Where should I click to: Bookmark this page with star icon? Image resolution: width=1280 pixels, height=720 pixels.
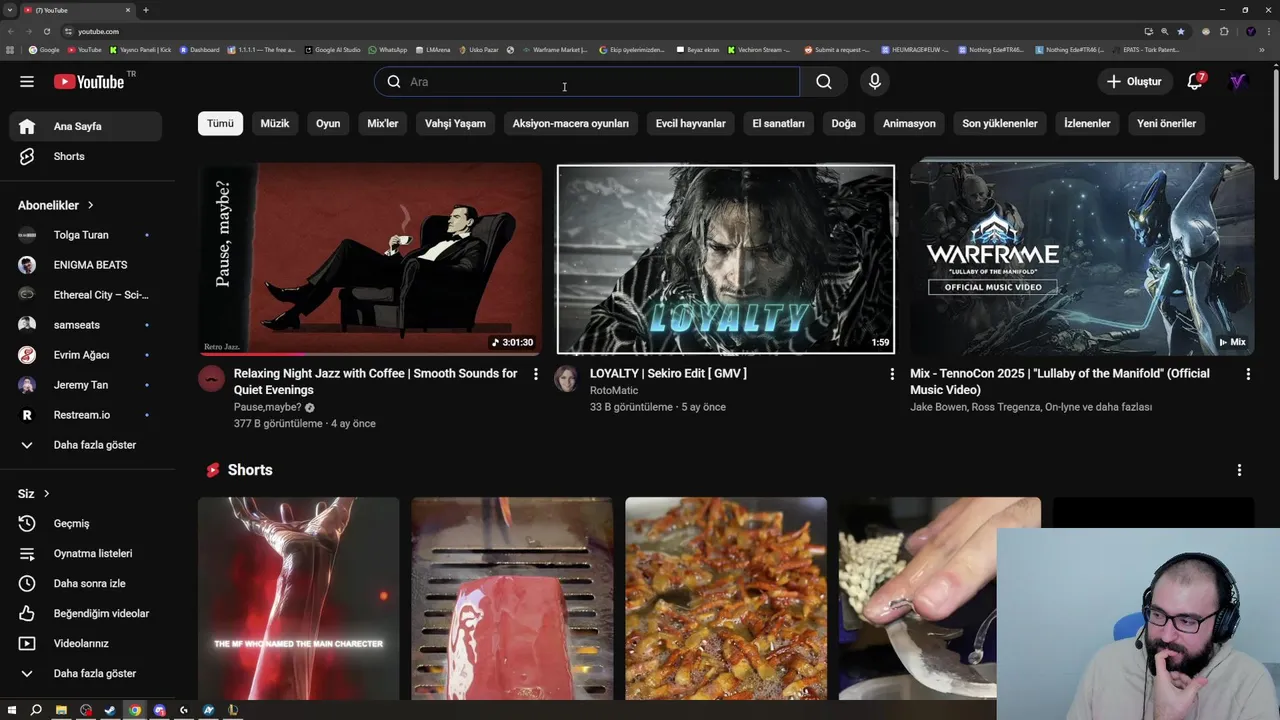point(1180,31)
